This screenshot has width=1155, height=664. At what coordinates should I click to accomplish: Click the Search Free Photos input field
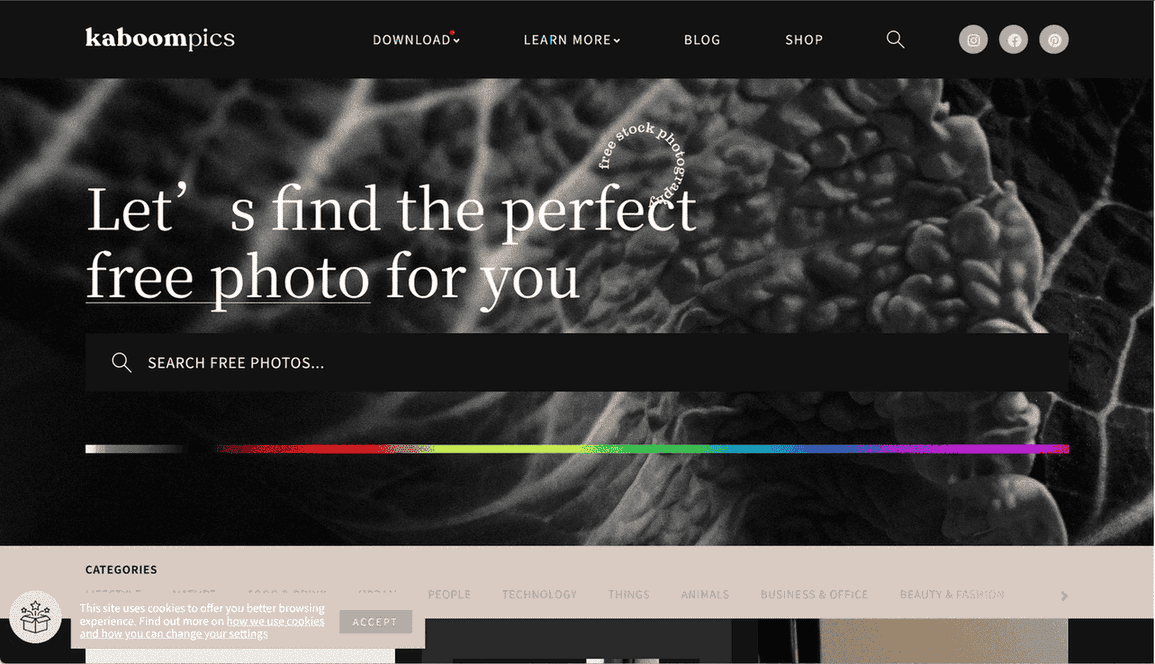click(x=577, y=363)
